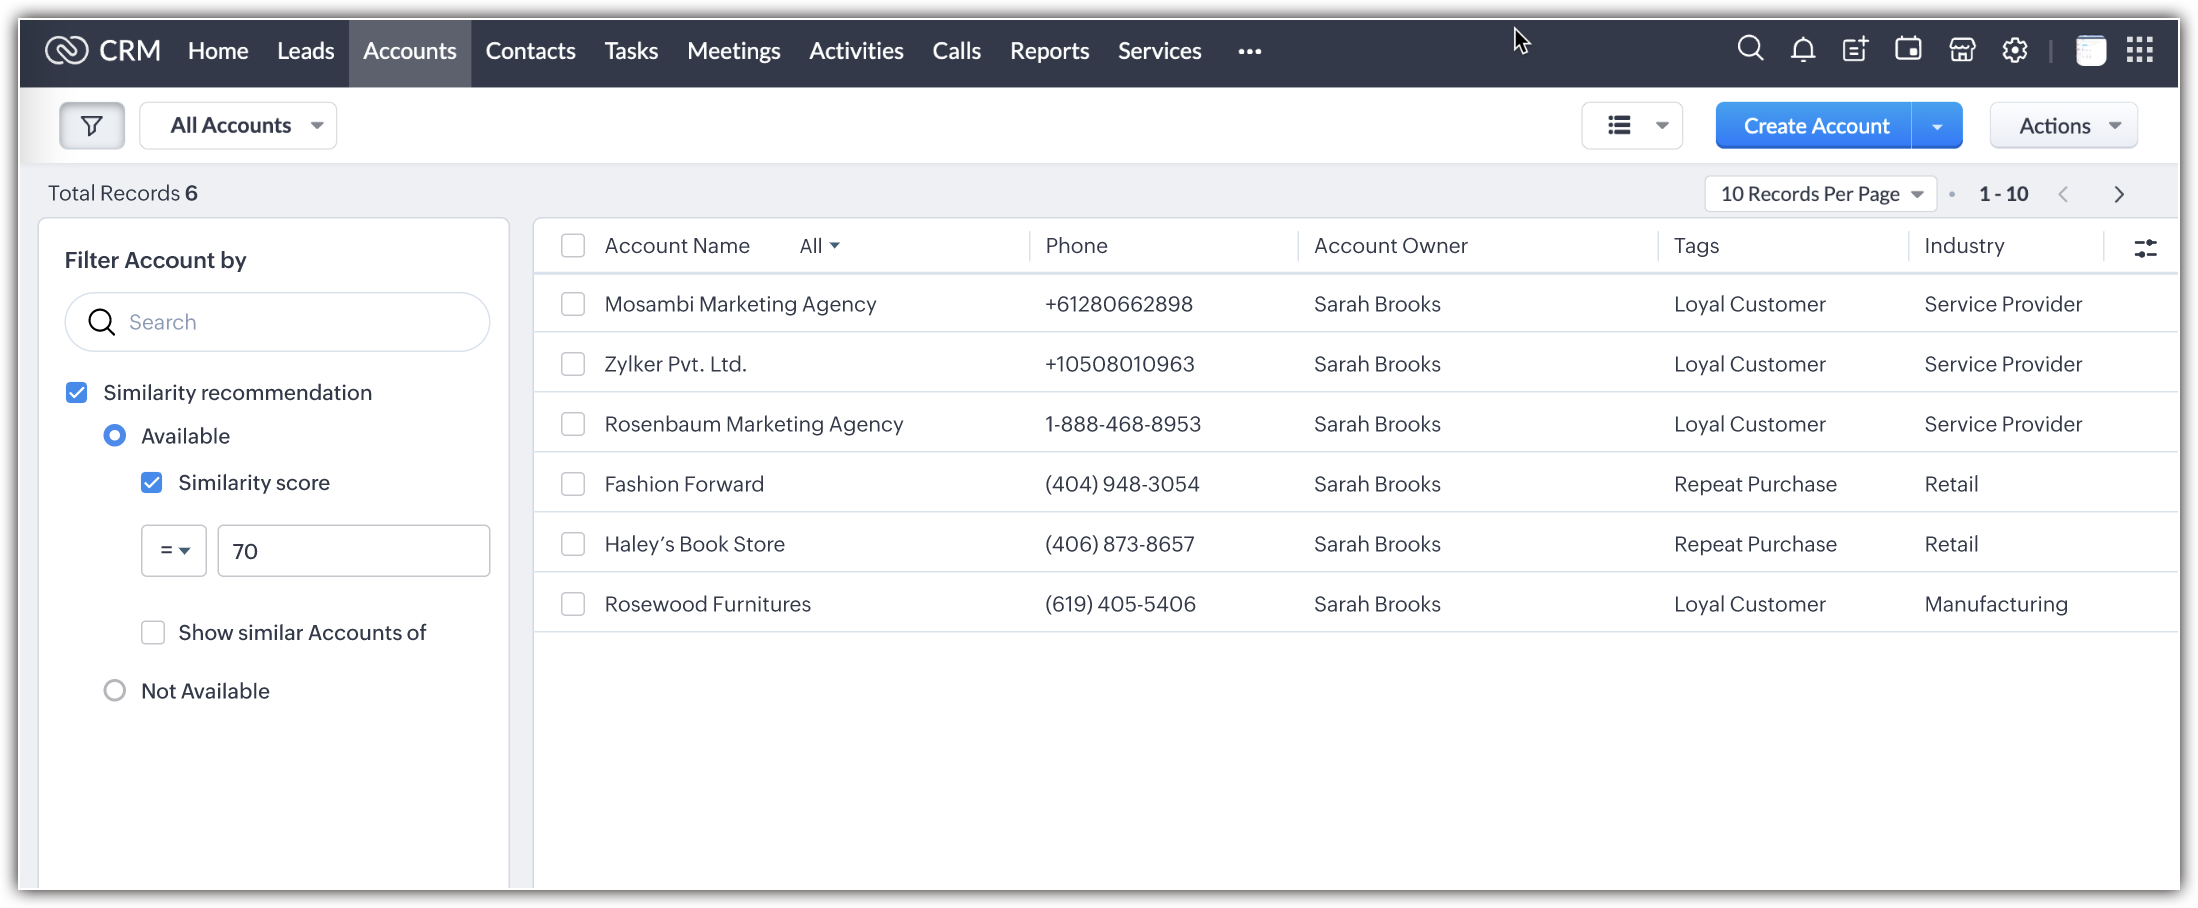Click the filter funnel icon

92,126
